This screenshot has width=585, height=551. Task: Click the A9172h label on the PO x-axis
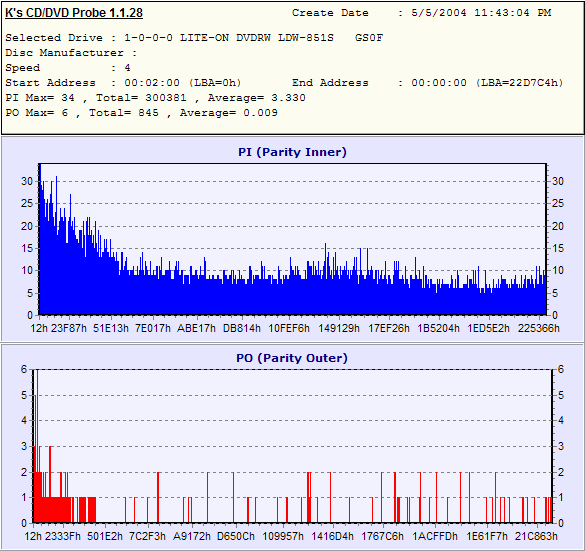pyautogui.click(x=192, y=536)
